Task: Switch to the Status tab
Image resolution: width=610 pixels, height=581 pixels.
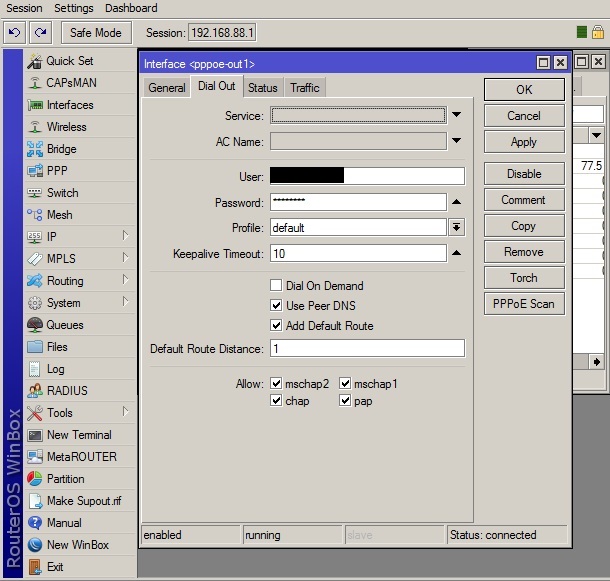Action: [x=263, y=88]
